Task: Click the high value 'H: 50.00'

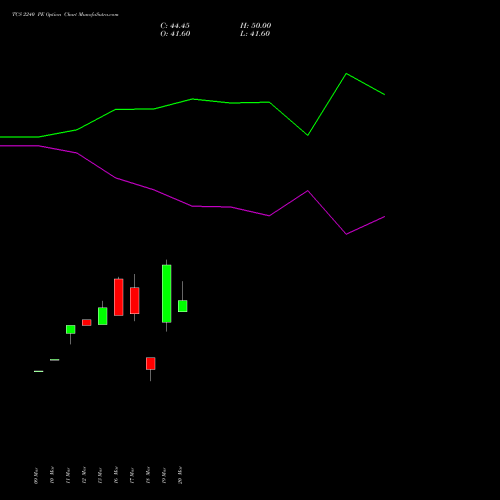Action: [255, 26]
